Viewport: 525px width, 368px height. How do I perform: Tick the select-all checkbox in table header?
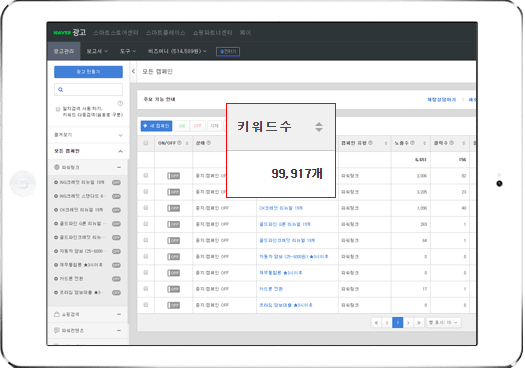pyautogui.click(x=146, y=143)
